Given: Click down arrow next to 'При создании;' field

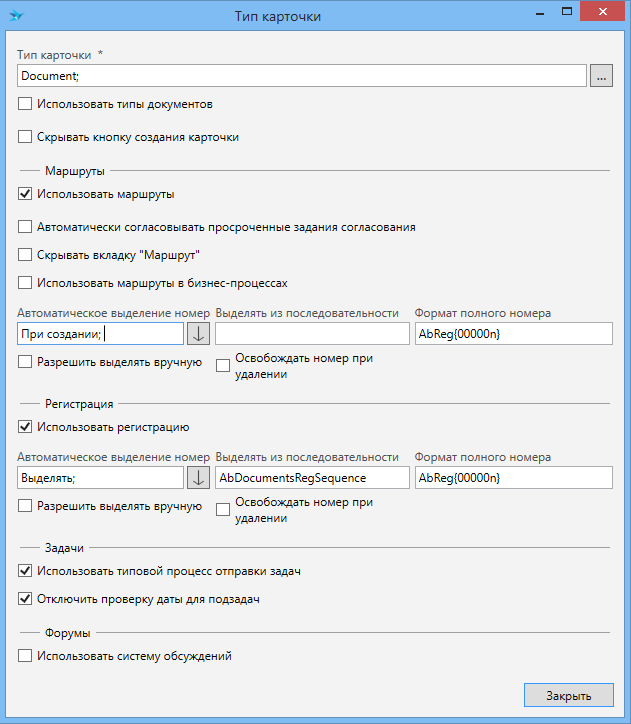Looking at the screenshot, I should pos(198,334).
